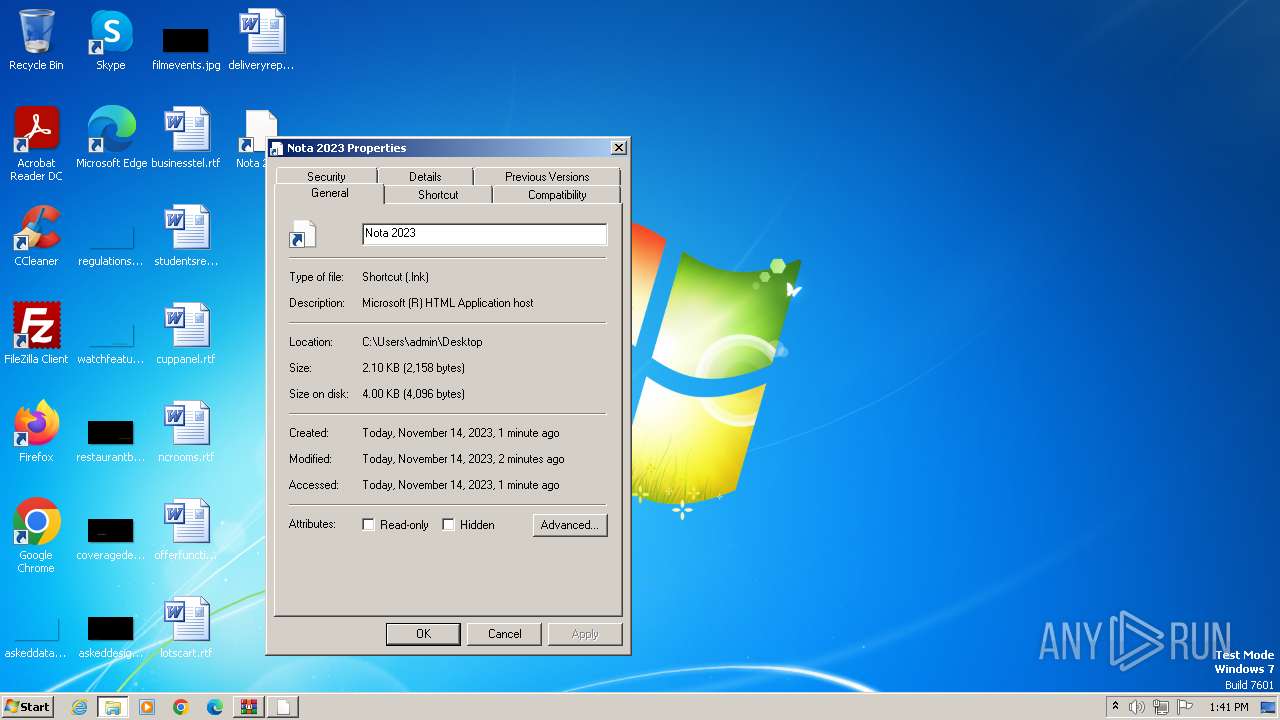Enable the Hidden attribute checkbox
This screenshot has width=1280, height=720.
click(448, 525)
